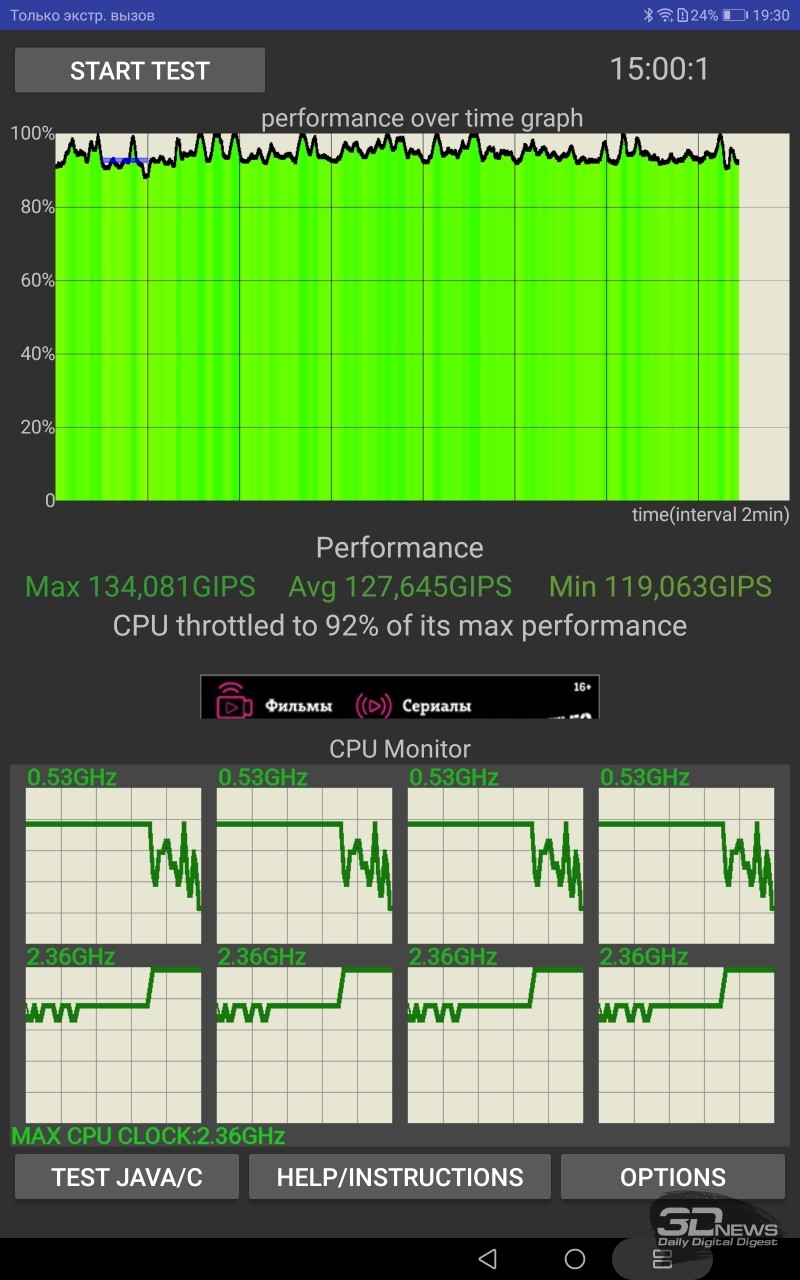Open the OPTIONS menu

[673, 1177]
